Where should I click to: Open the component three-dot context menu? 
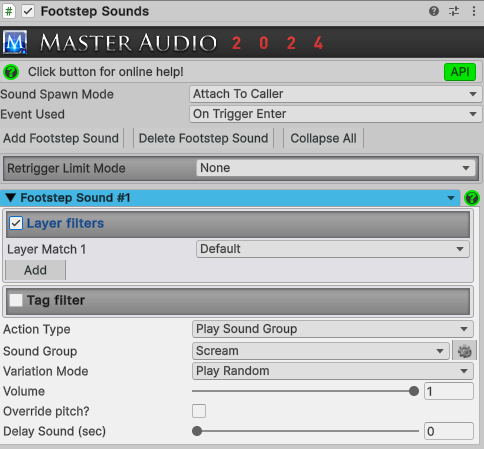click(474, 11)
